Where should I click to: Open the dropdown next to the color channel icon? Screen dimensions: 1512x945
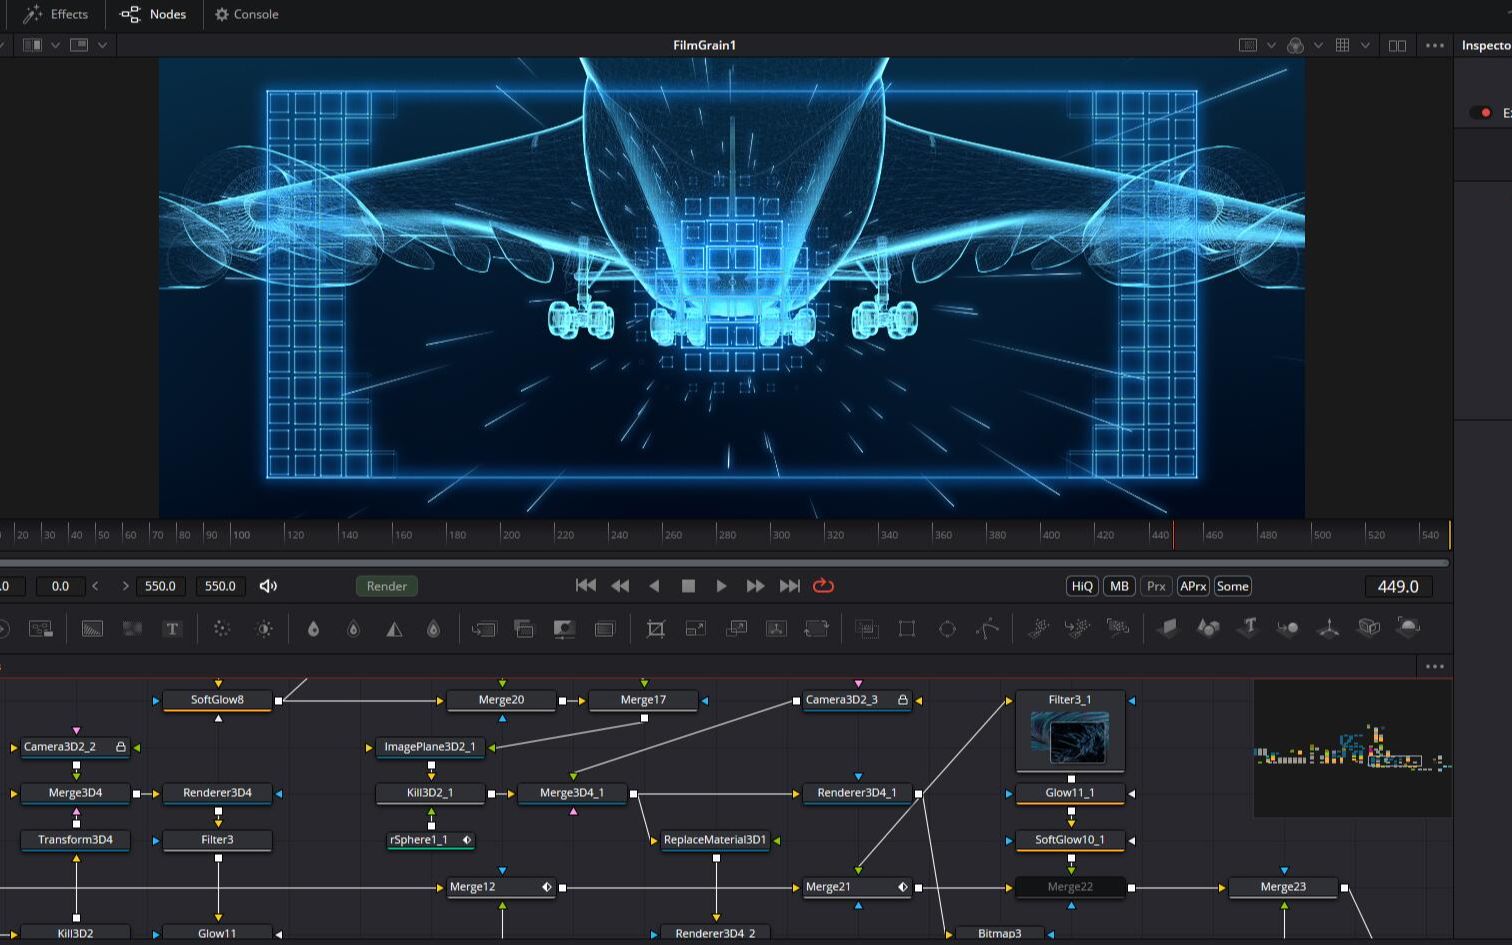click(1318, 45)
